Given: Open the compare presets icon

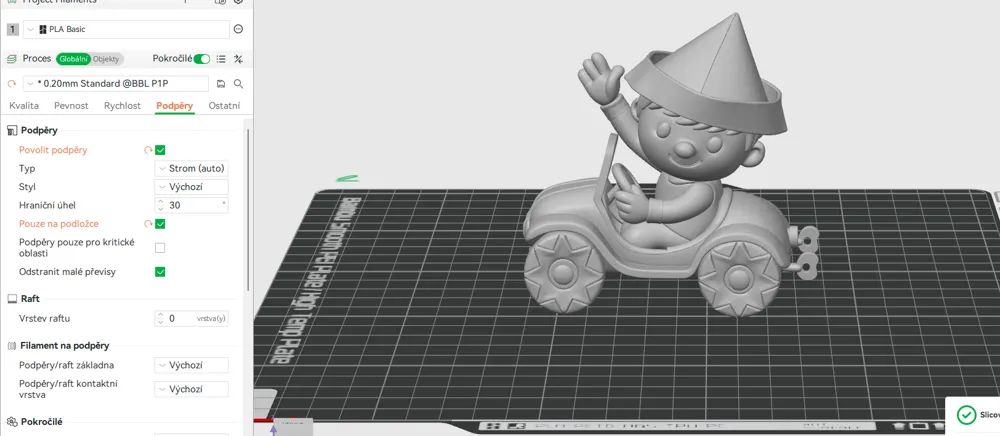Looking at the screenshot, I should click(238, 59).
